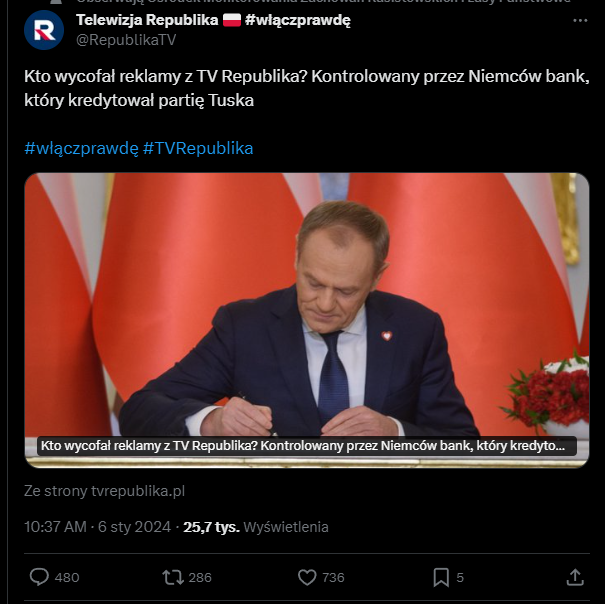Bookmark this post

(x=441, y=577)
